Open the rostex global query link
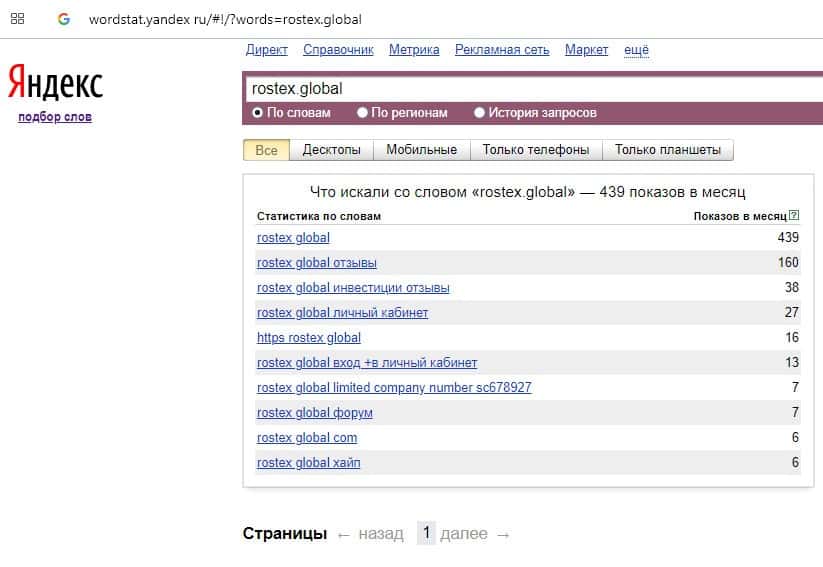823x567 pixels. pyautogui.click(x=293, y=238)
